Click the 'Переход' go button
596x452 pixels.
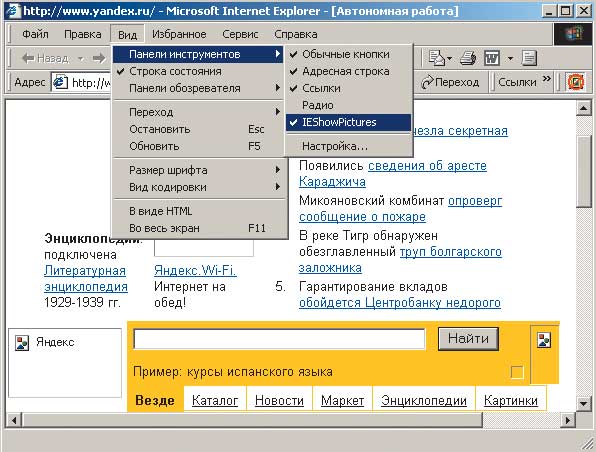pos(450,82)
